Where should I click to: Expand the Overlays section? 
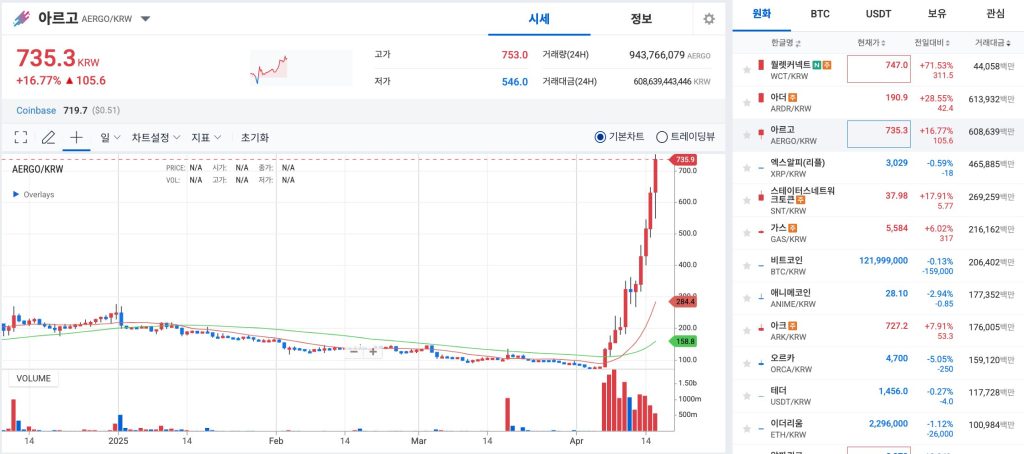click(x=33, y=195)
